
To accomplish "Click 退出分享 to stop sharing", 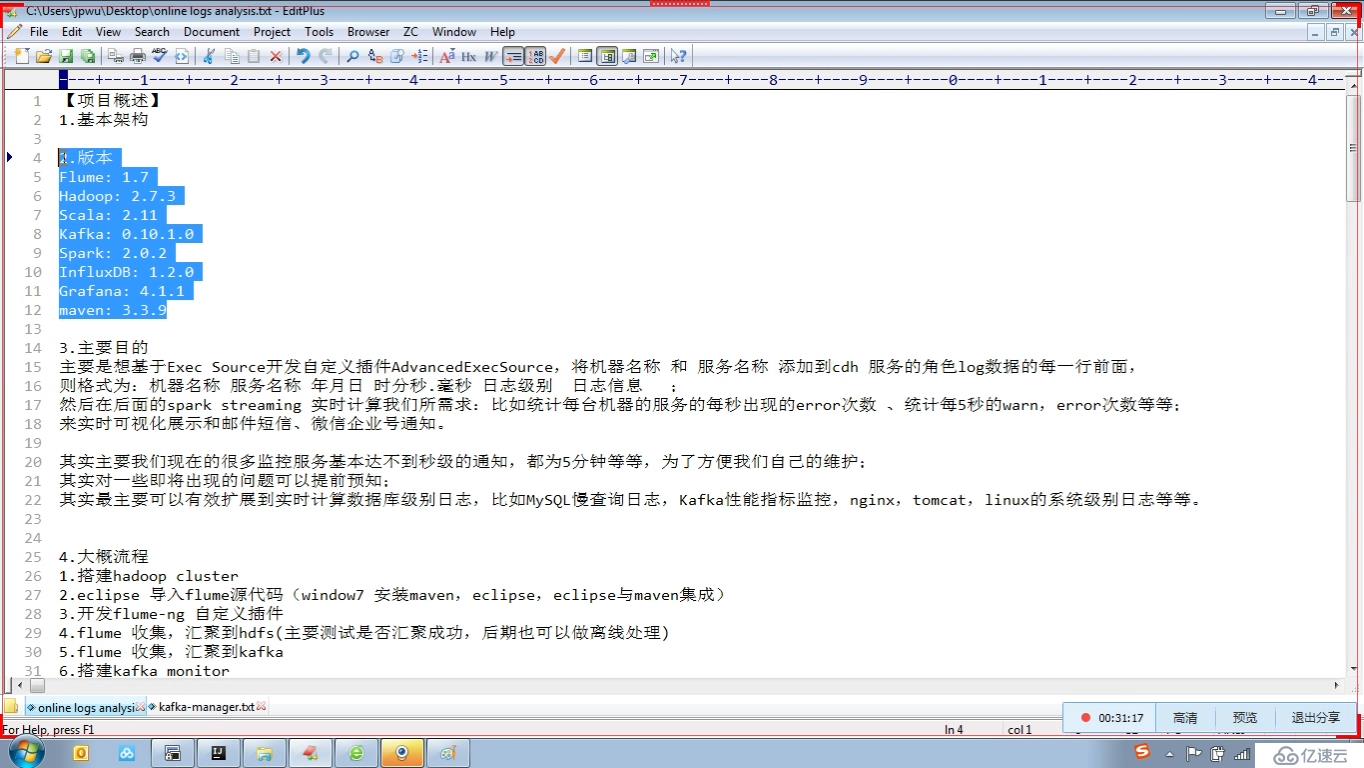I will click(x=1316, y=718).
